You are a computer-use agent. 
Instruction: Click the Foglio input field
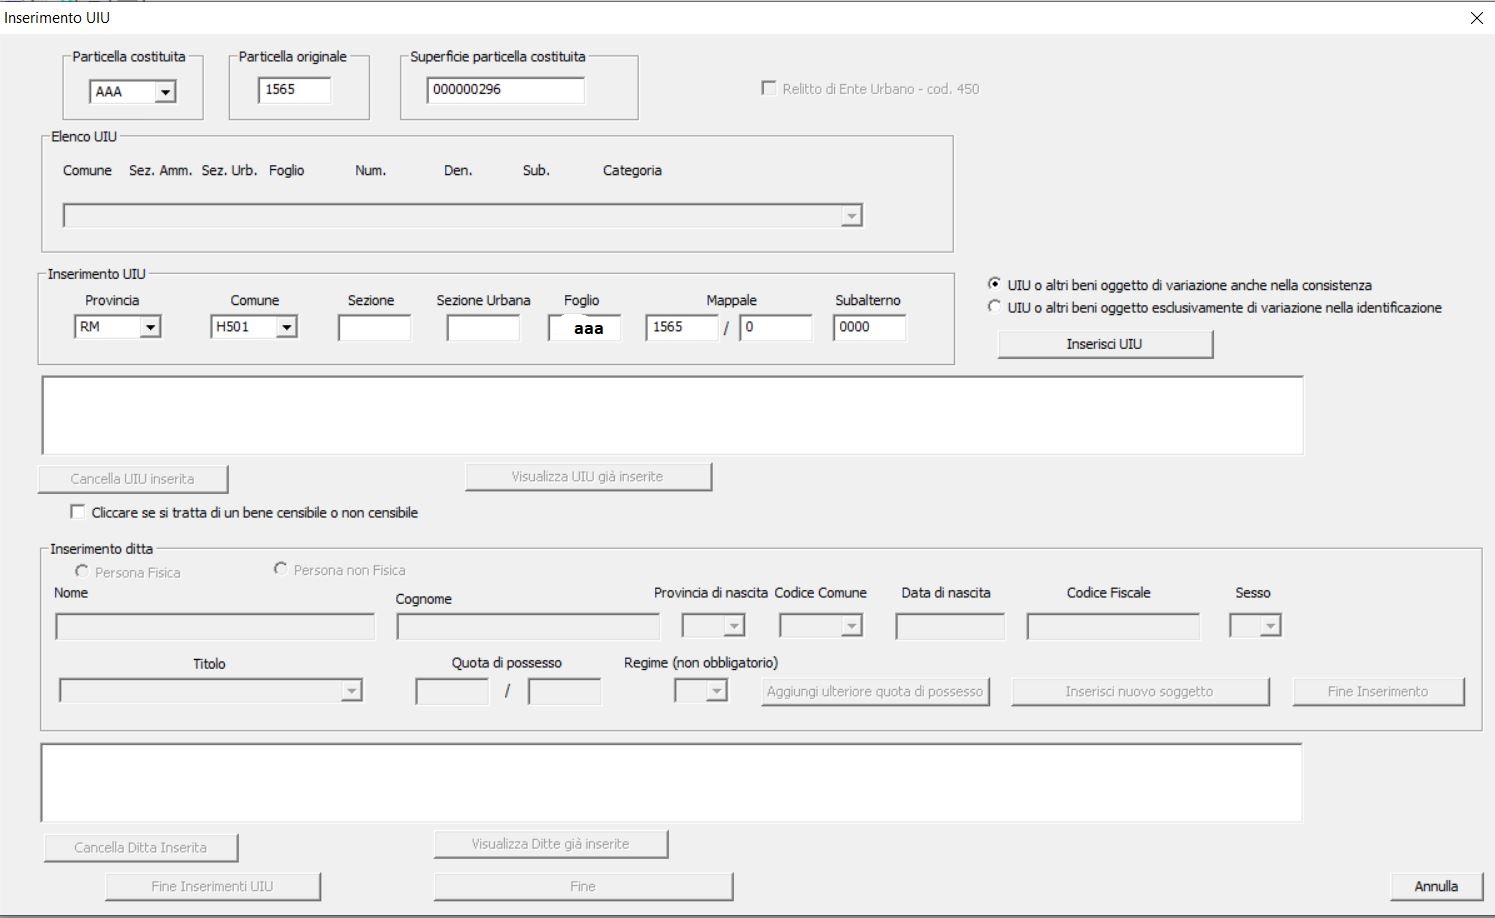click(x=584, y=328)
